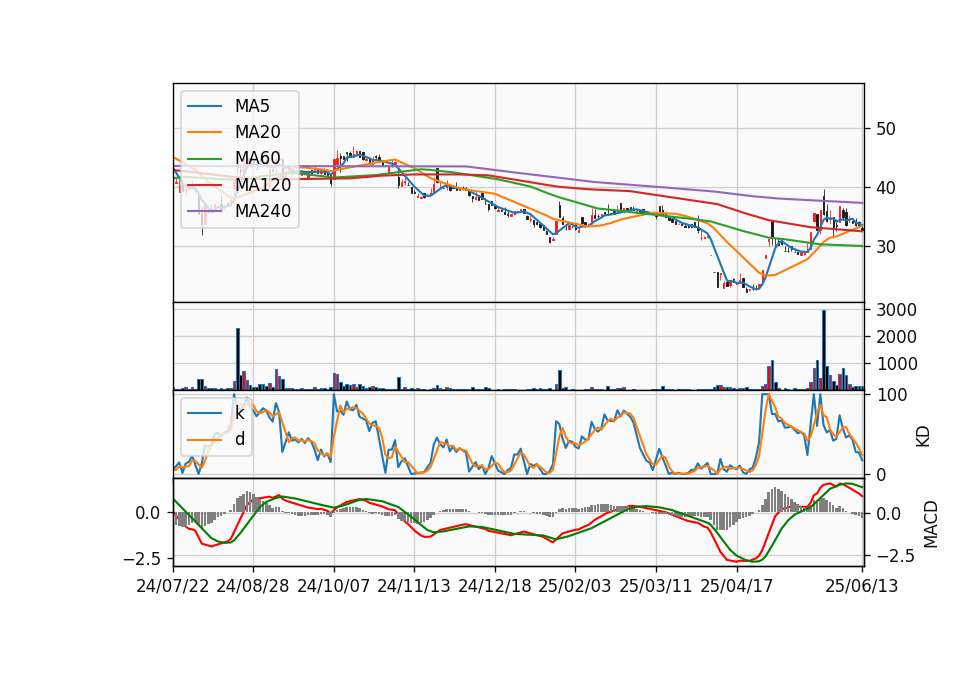Click the 25/06/13 date label

tap(861, 586)
